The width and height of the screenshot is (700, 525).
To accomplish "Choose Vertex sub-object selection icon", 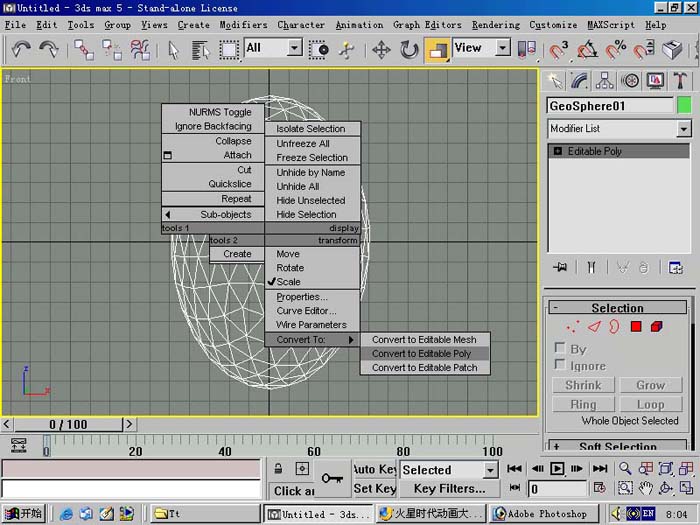I will [x=572, y=327].
